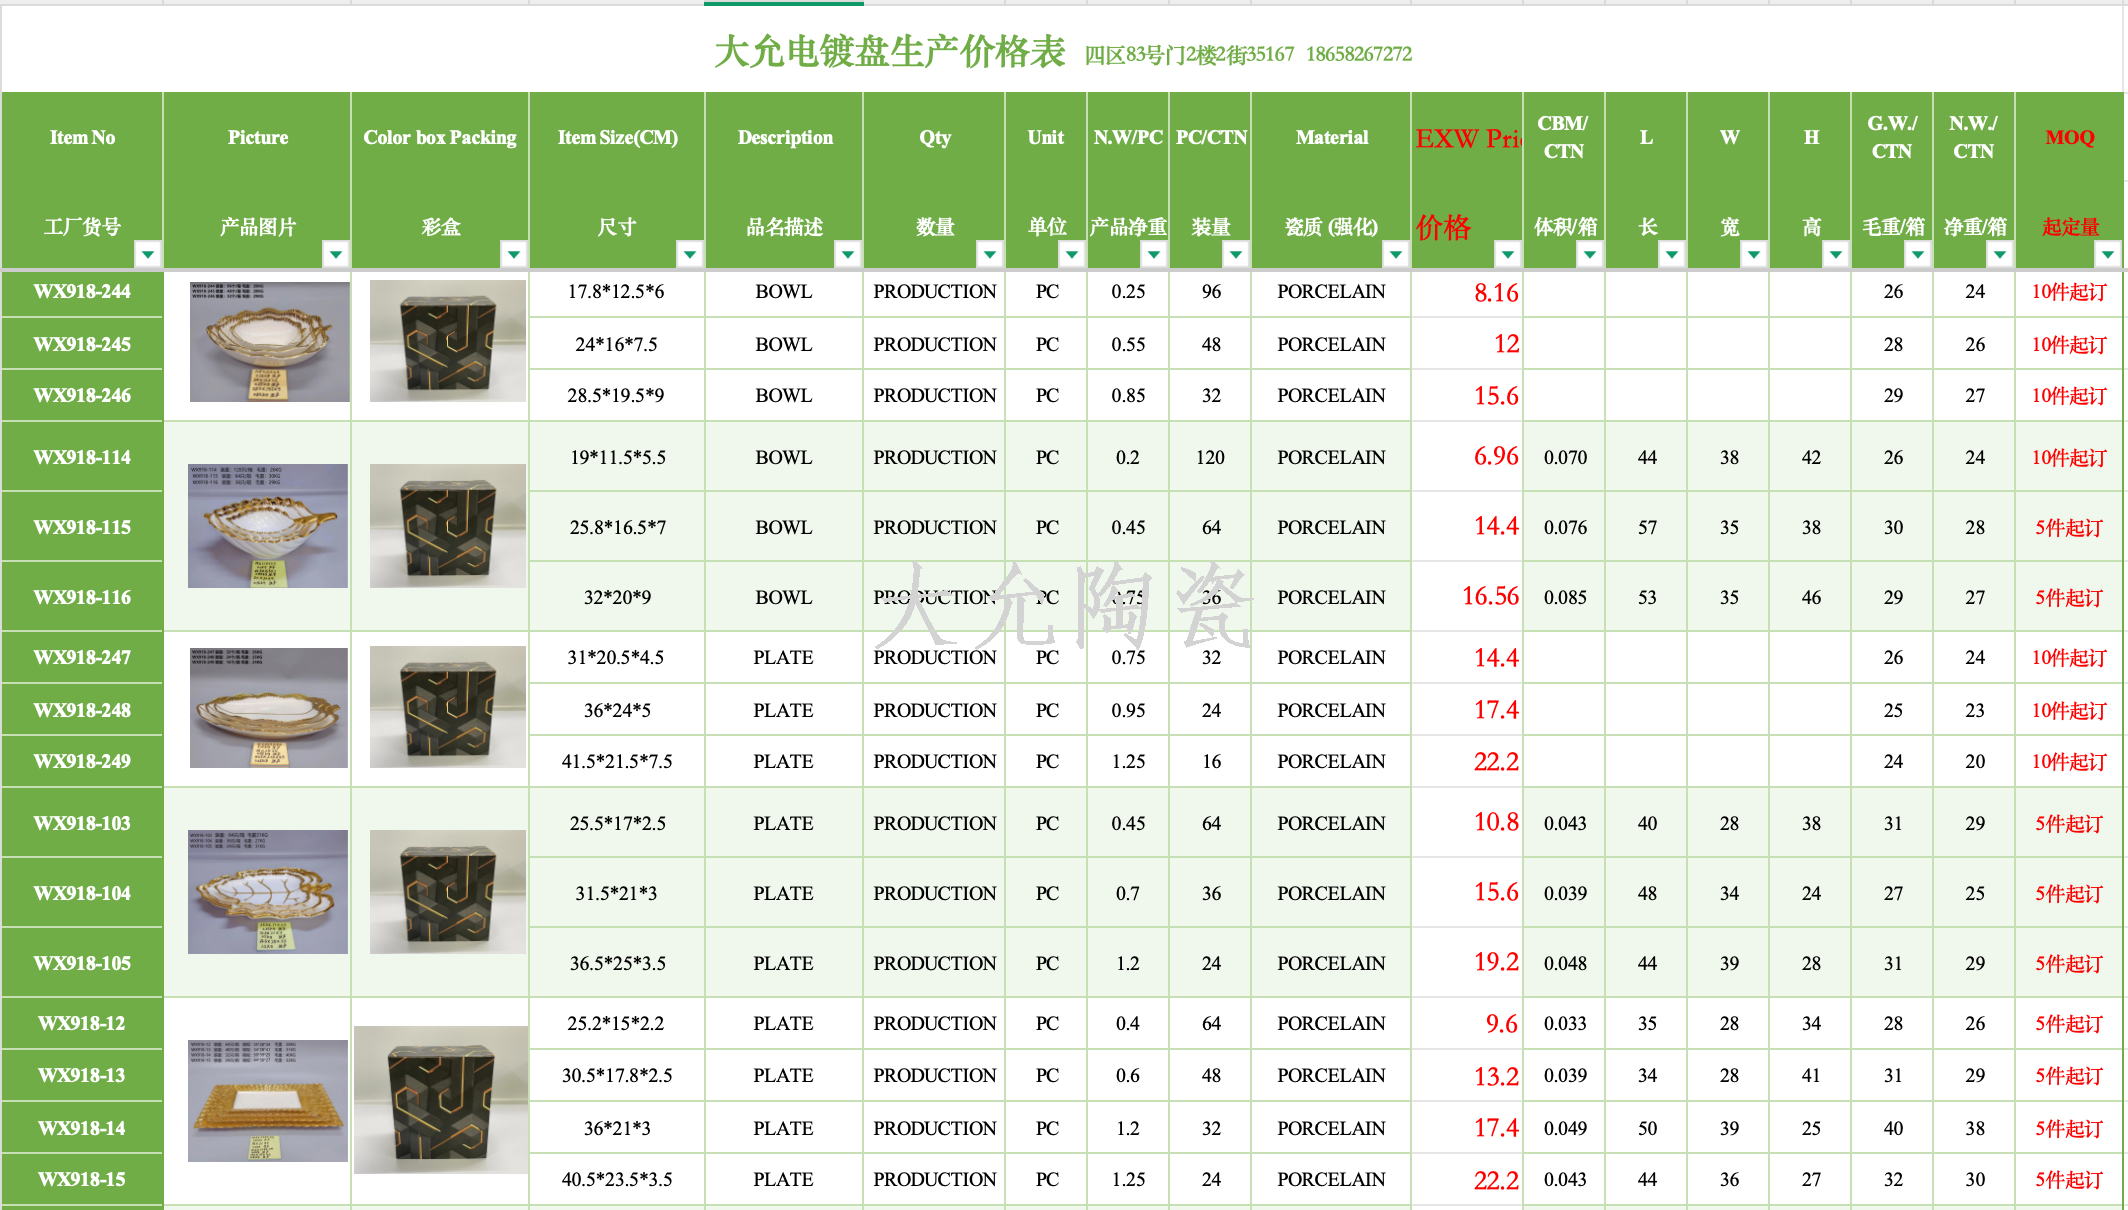The image size is (2128, 1210).
Task: Open the Qty column filter dropdown
Action: click(x=990, y=254)
